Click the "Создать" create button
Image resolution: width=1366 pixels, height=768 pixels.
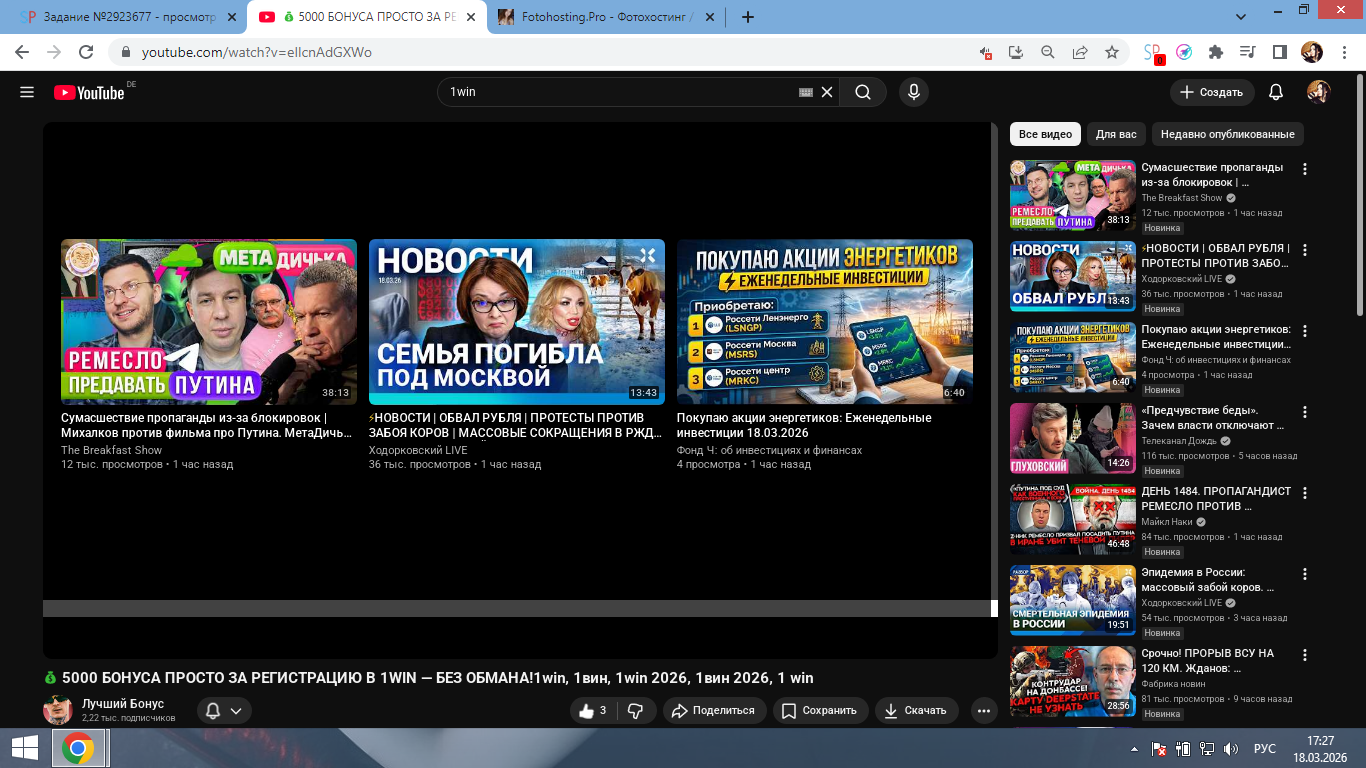pos(1211,92)
